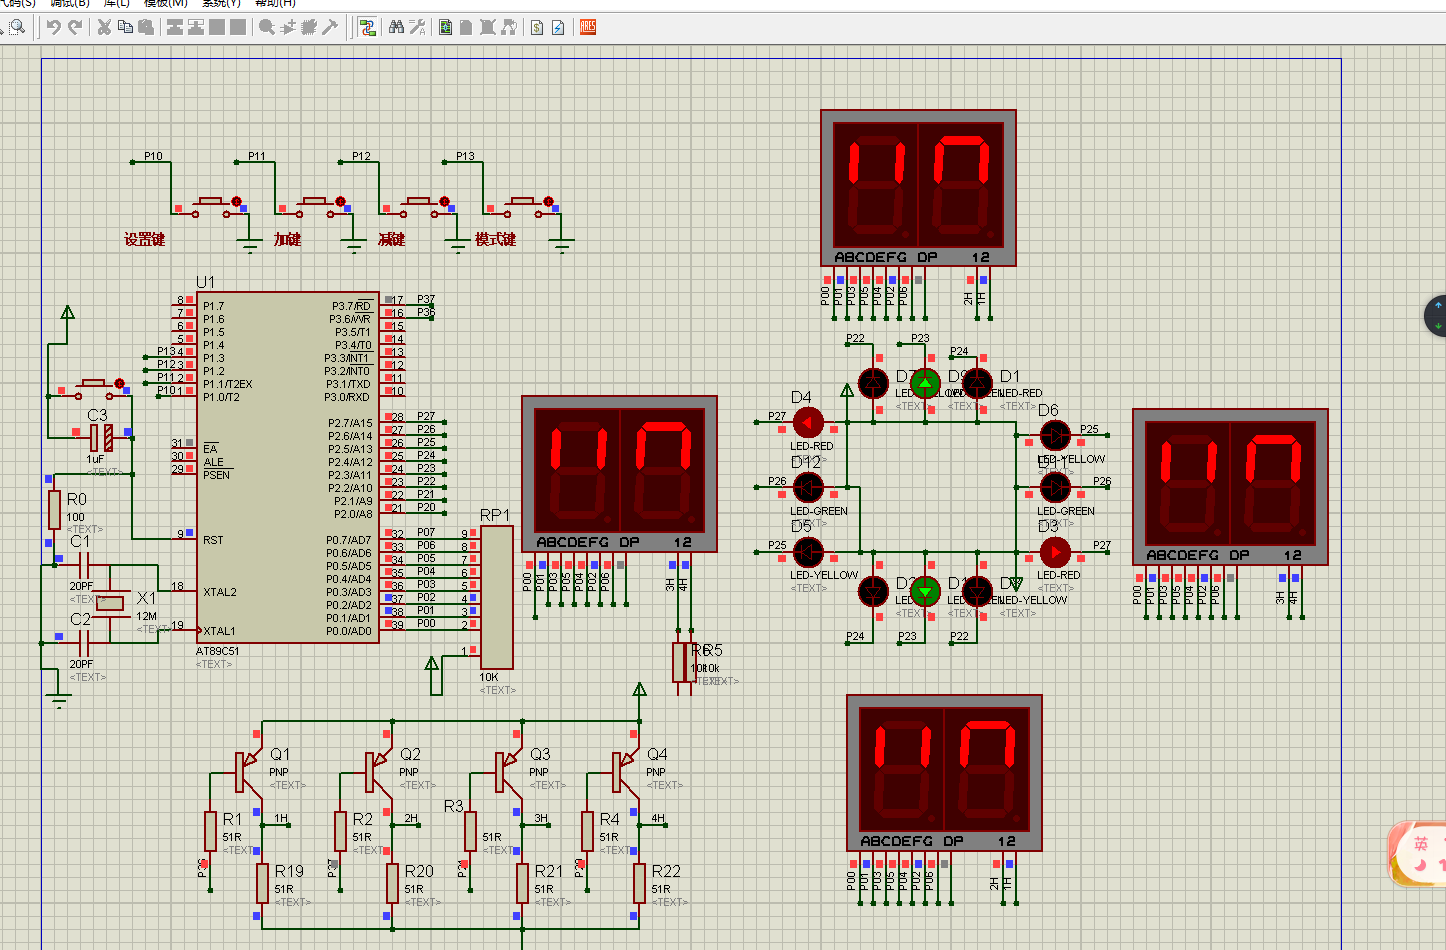Click the Make Device icon
This screenshot has height=950, width=1446.
288,27
